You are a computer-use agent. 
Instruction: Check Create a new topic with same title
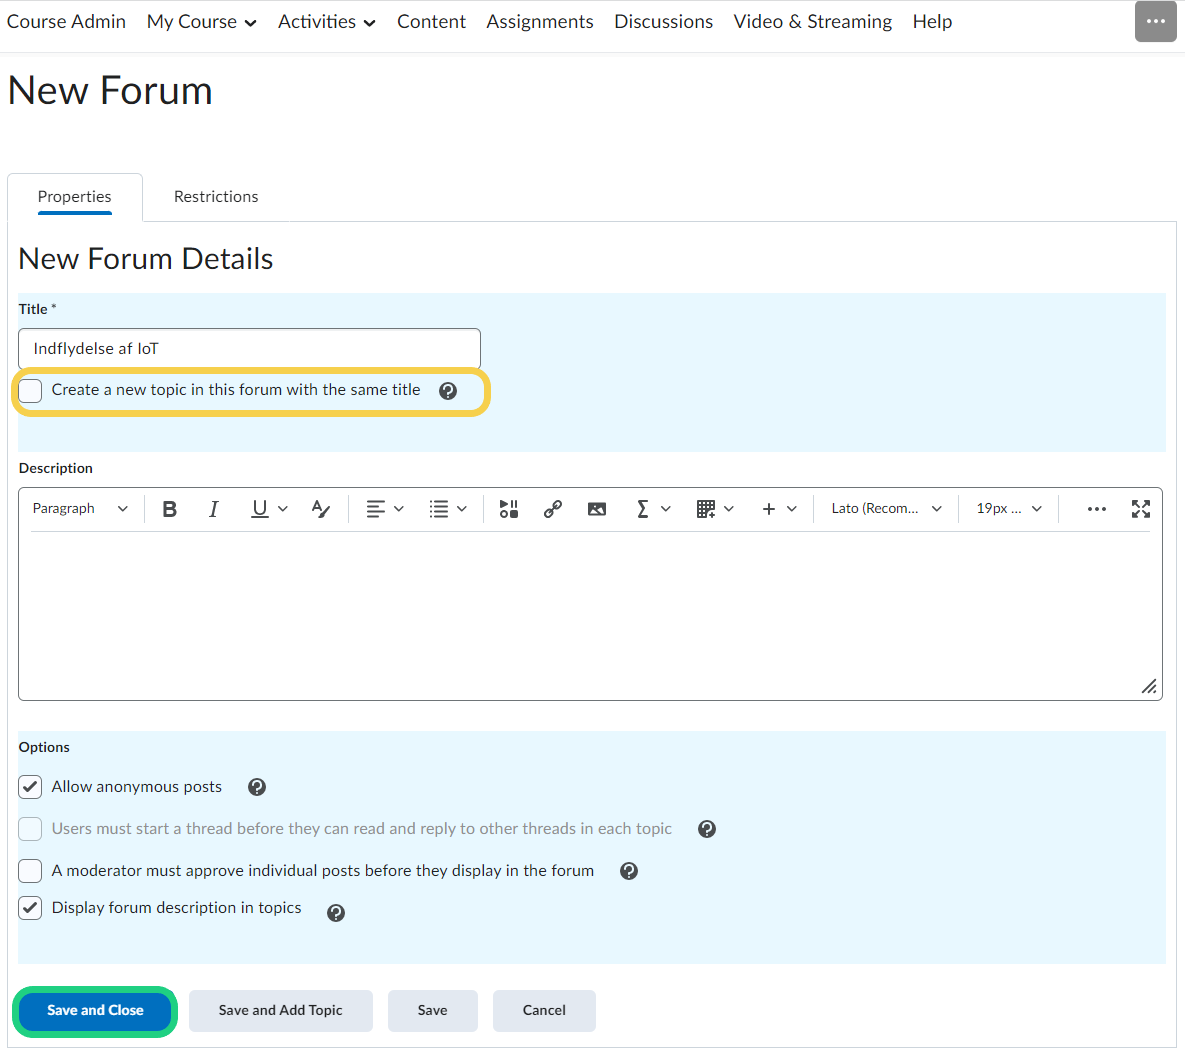click(31, 391)
